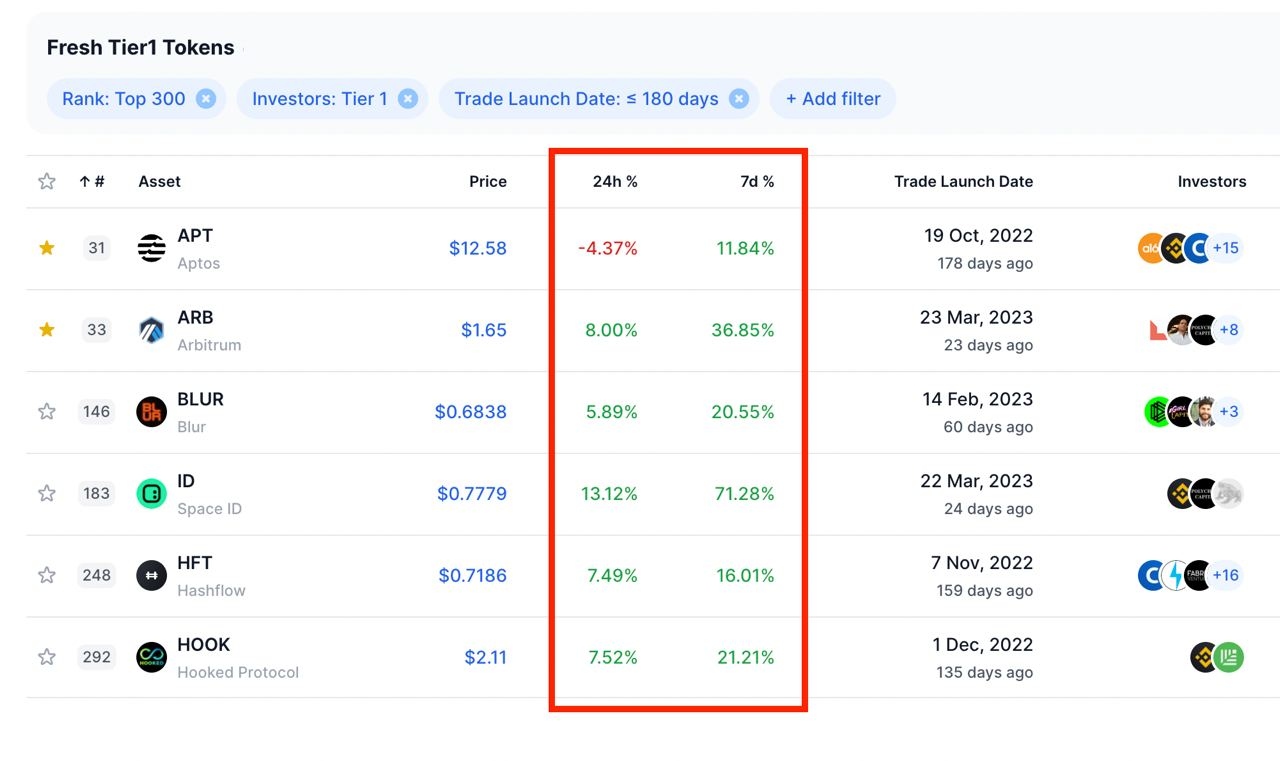
Task: Click the 19 Oct, 2022 launch date
Action: 979,235
